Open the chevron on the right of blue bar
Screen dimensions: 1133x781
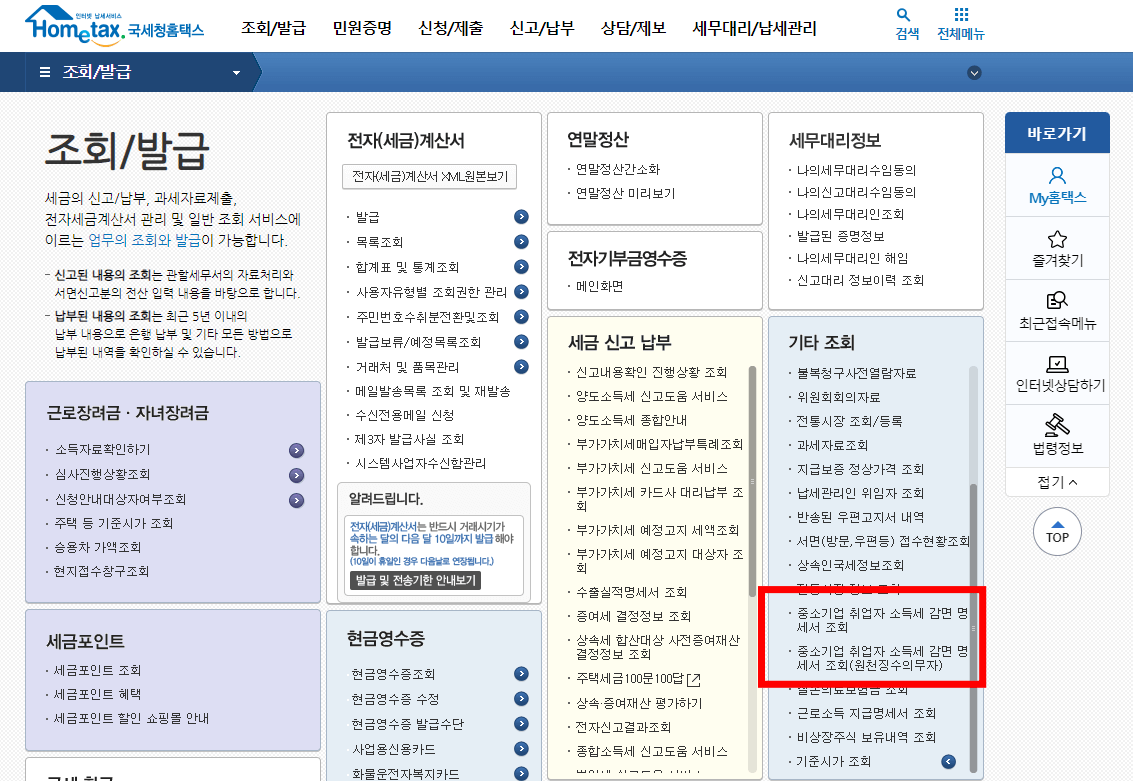973,72
